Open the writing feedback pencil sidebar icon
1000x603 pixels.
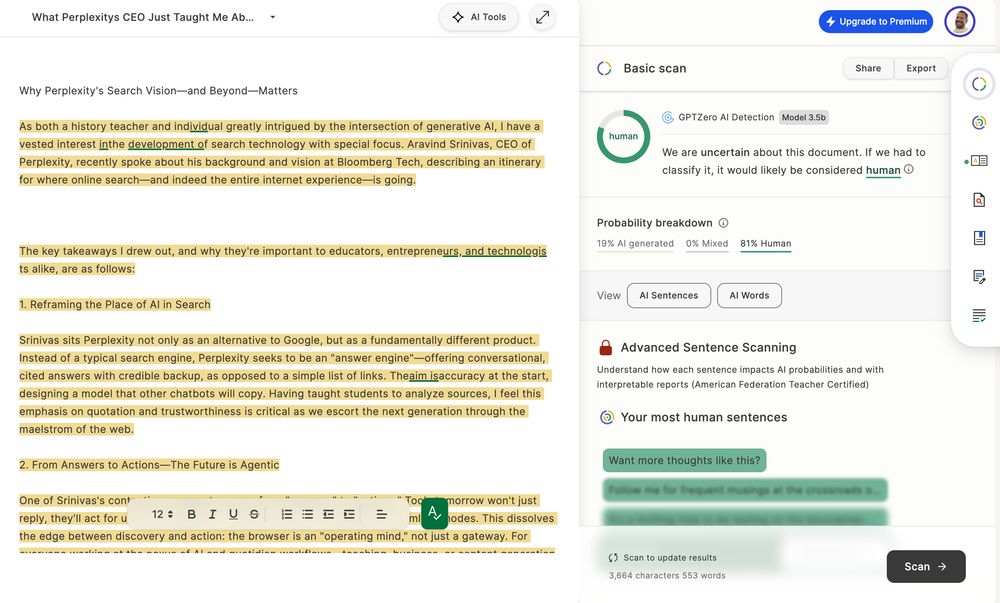point(979,277)
